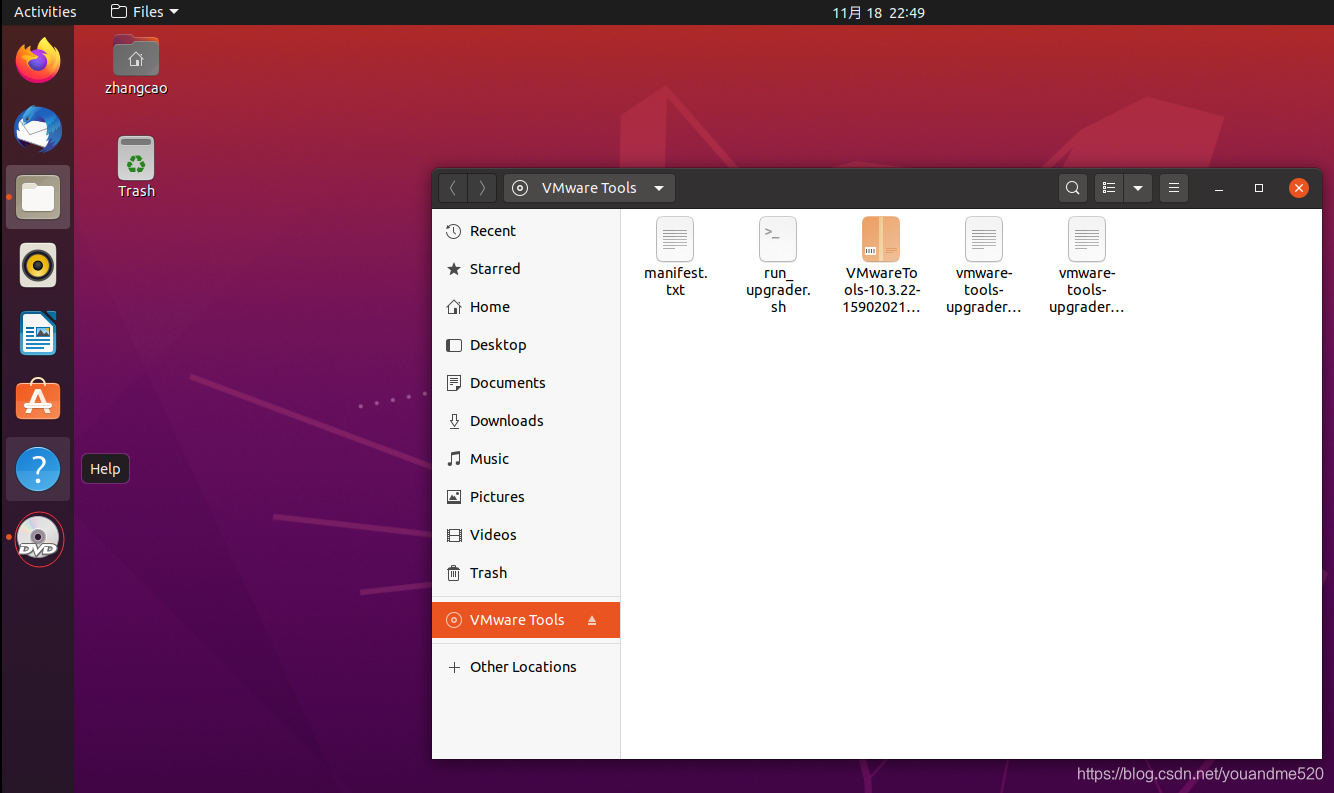
Task: Maximize the Files window
Action: click(1259, 188)
